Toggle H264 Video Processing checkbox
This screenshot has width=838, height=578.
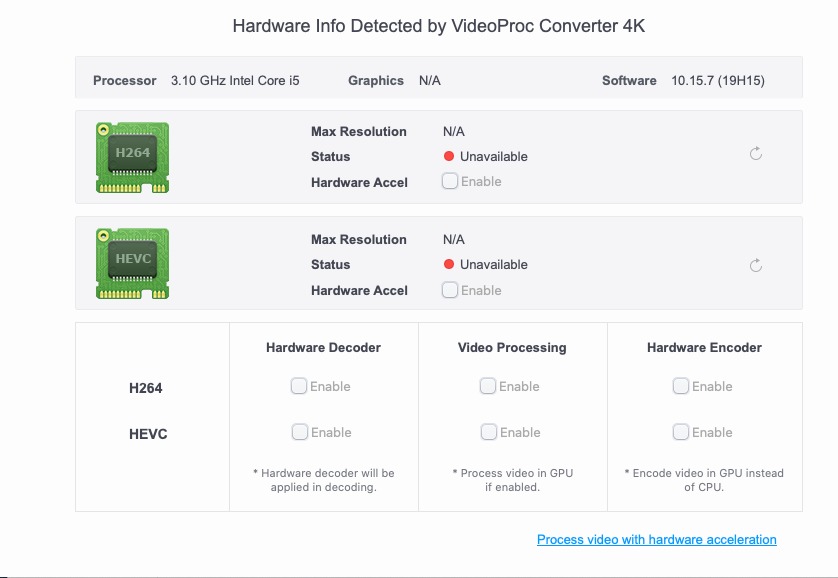point(488,386)
